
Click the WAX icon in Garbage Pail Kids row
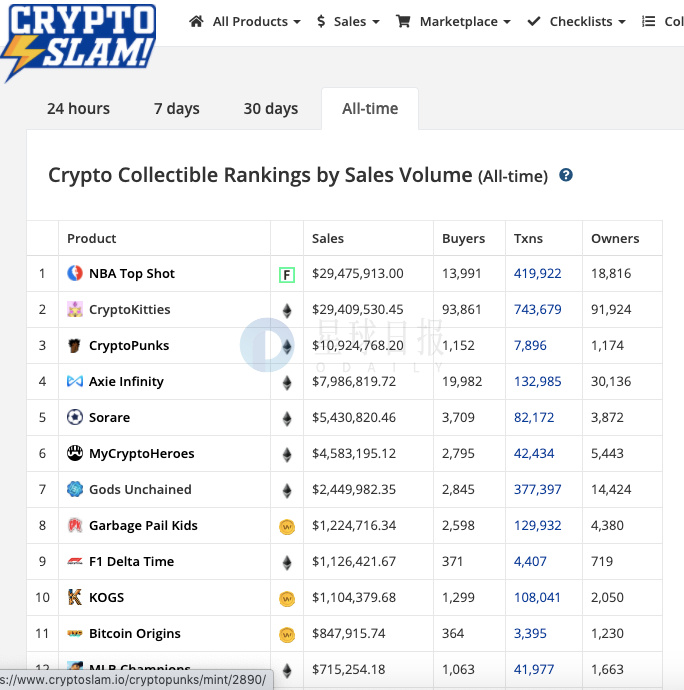pos(287,526)
